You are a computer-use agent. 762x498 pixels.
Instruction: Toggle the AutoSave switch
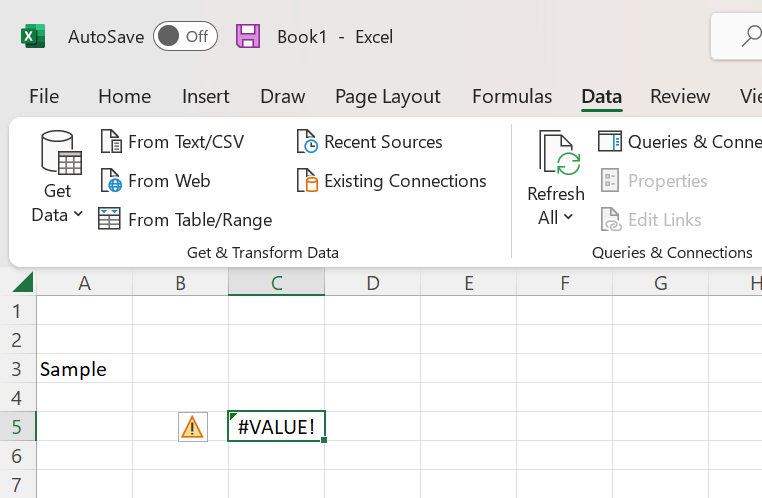coord(185,37)
